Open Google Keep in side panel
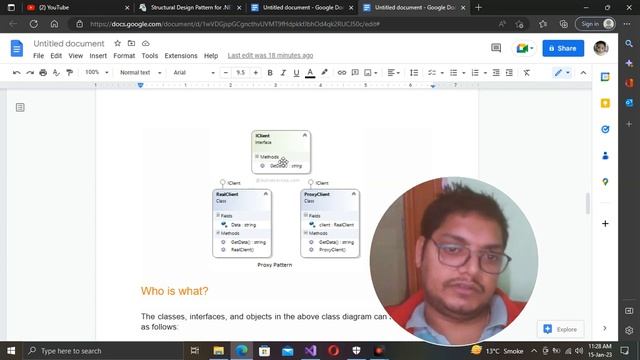Viewport: 640px width, 360px height. click(605, 103)
